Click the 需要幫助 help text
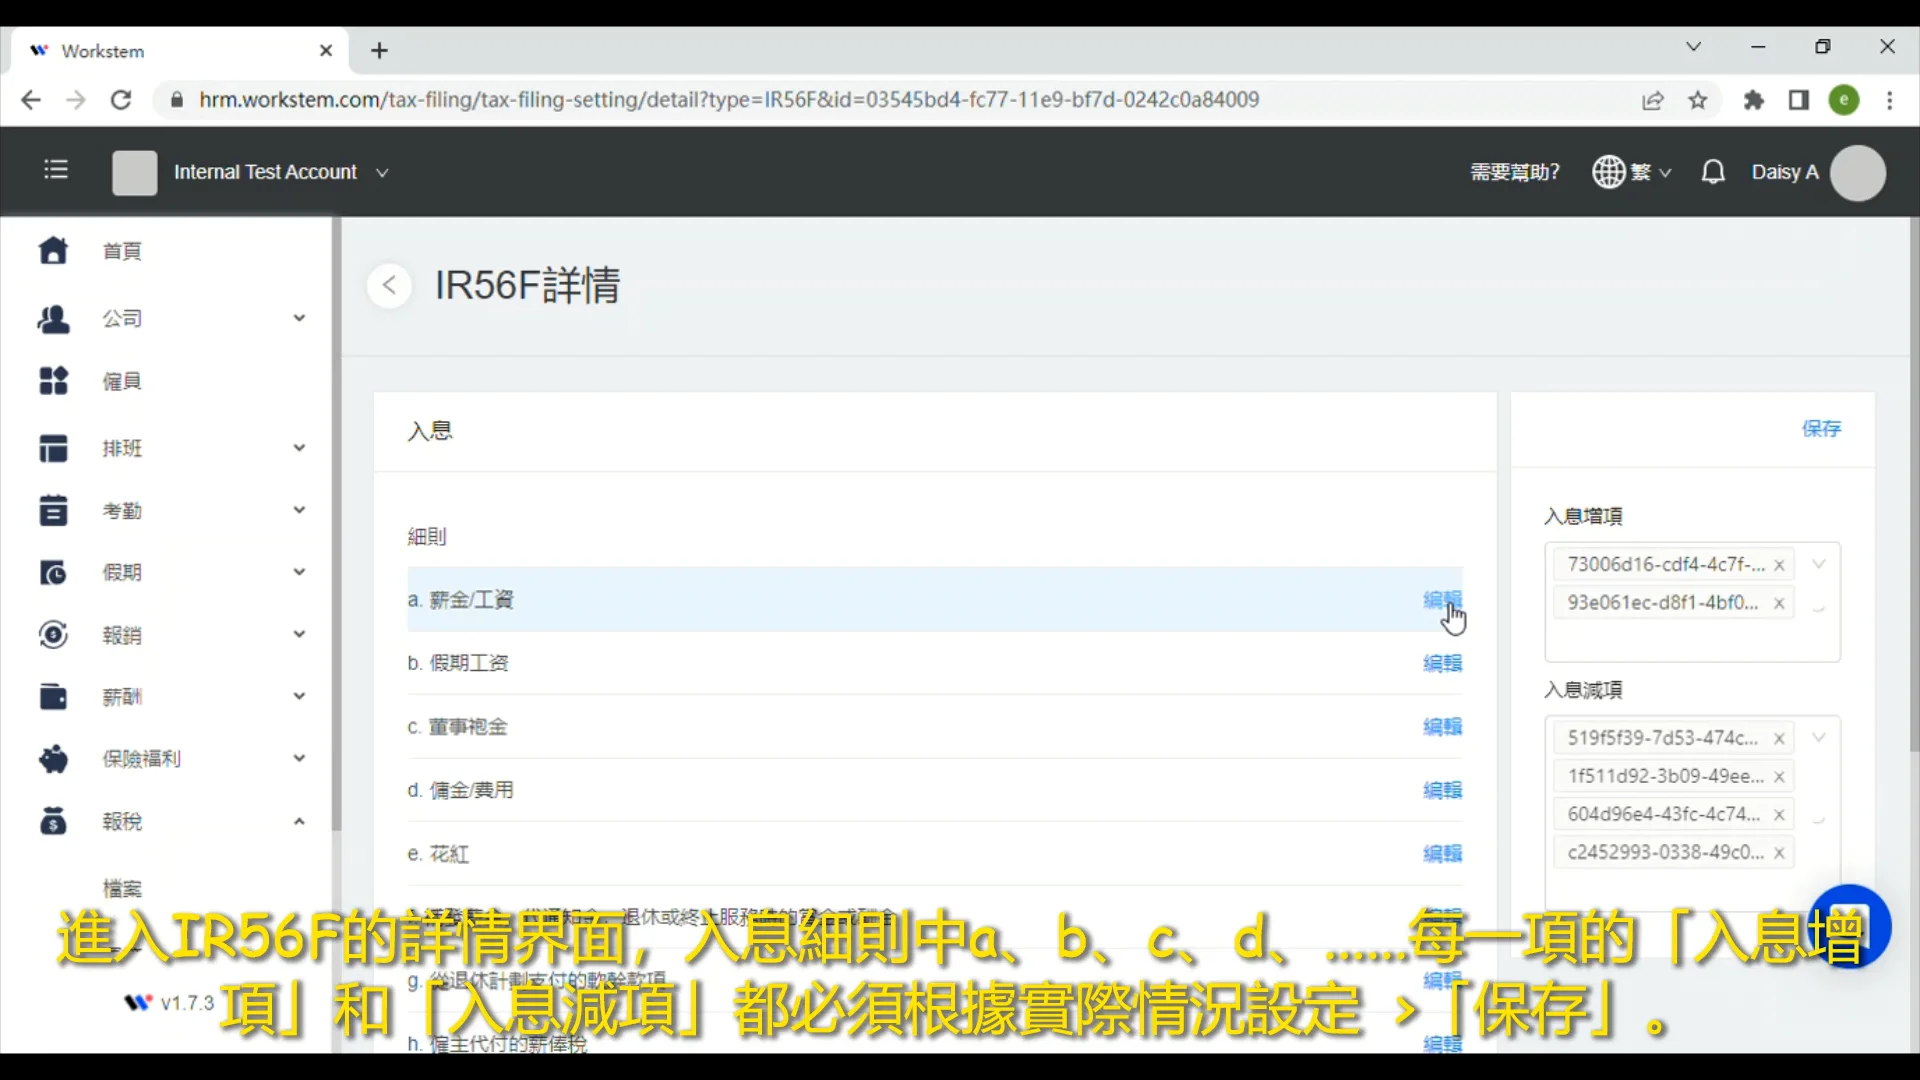The width and height of the screenshot is (1920, 1080). (1514, 172)
